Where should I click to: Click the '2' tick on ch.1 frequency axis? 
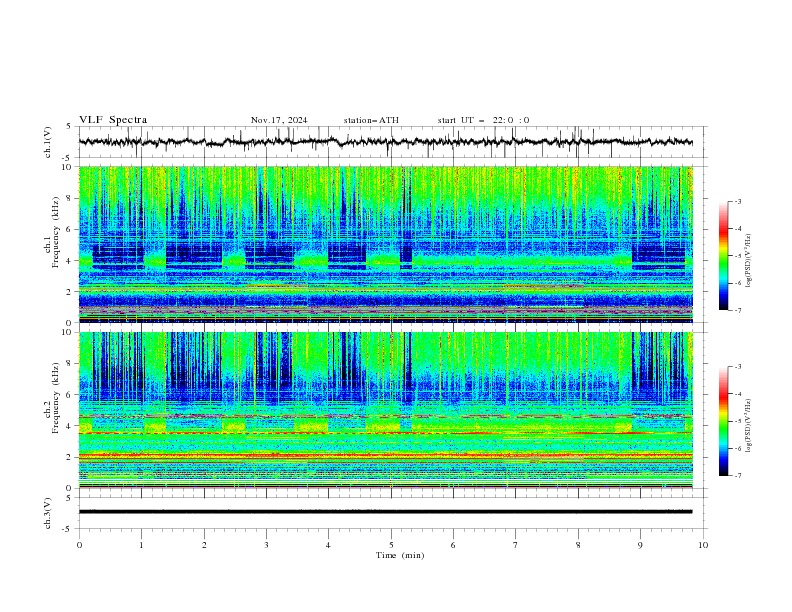click(x=71, y=291)
